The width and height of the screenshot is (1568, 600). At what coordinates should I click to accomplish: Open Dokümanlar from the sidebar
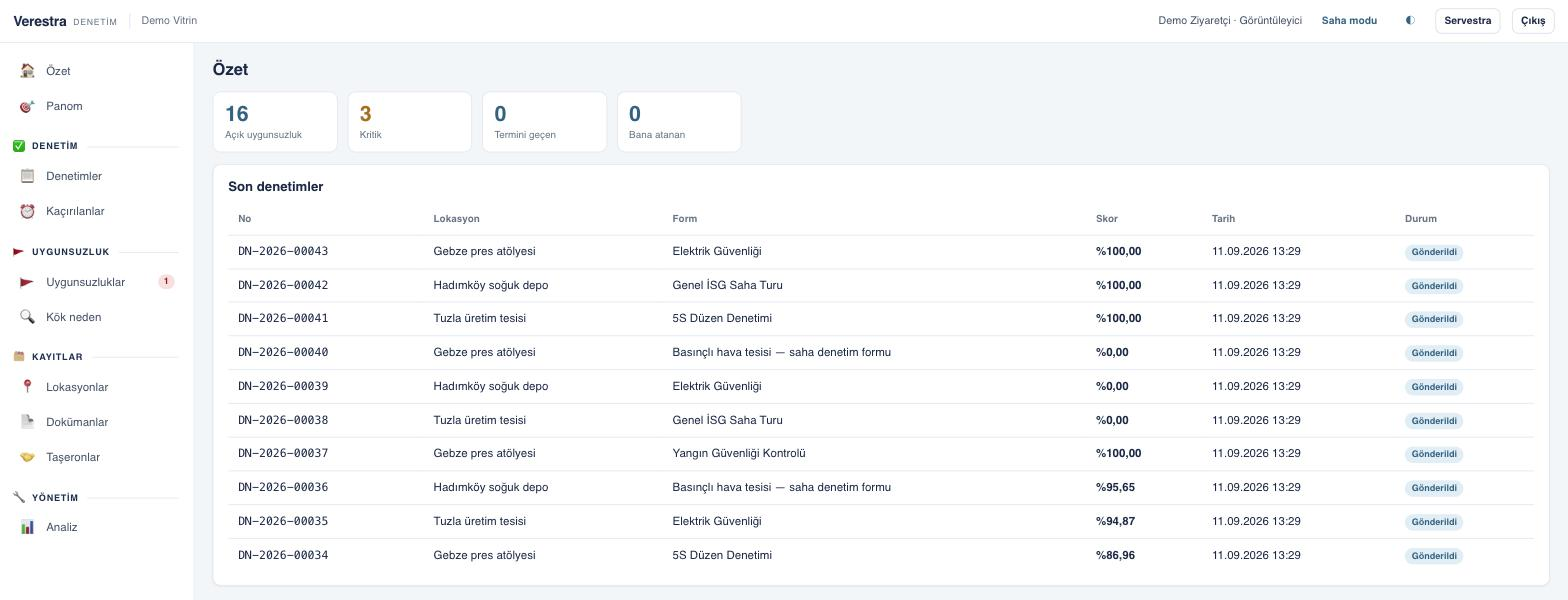96,422
